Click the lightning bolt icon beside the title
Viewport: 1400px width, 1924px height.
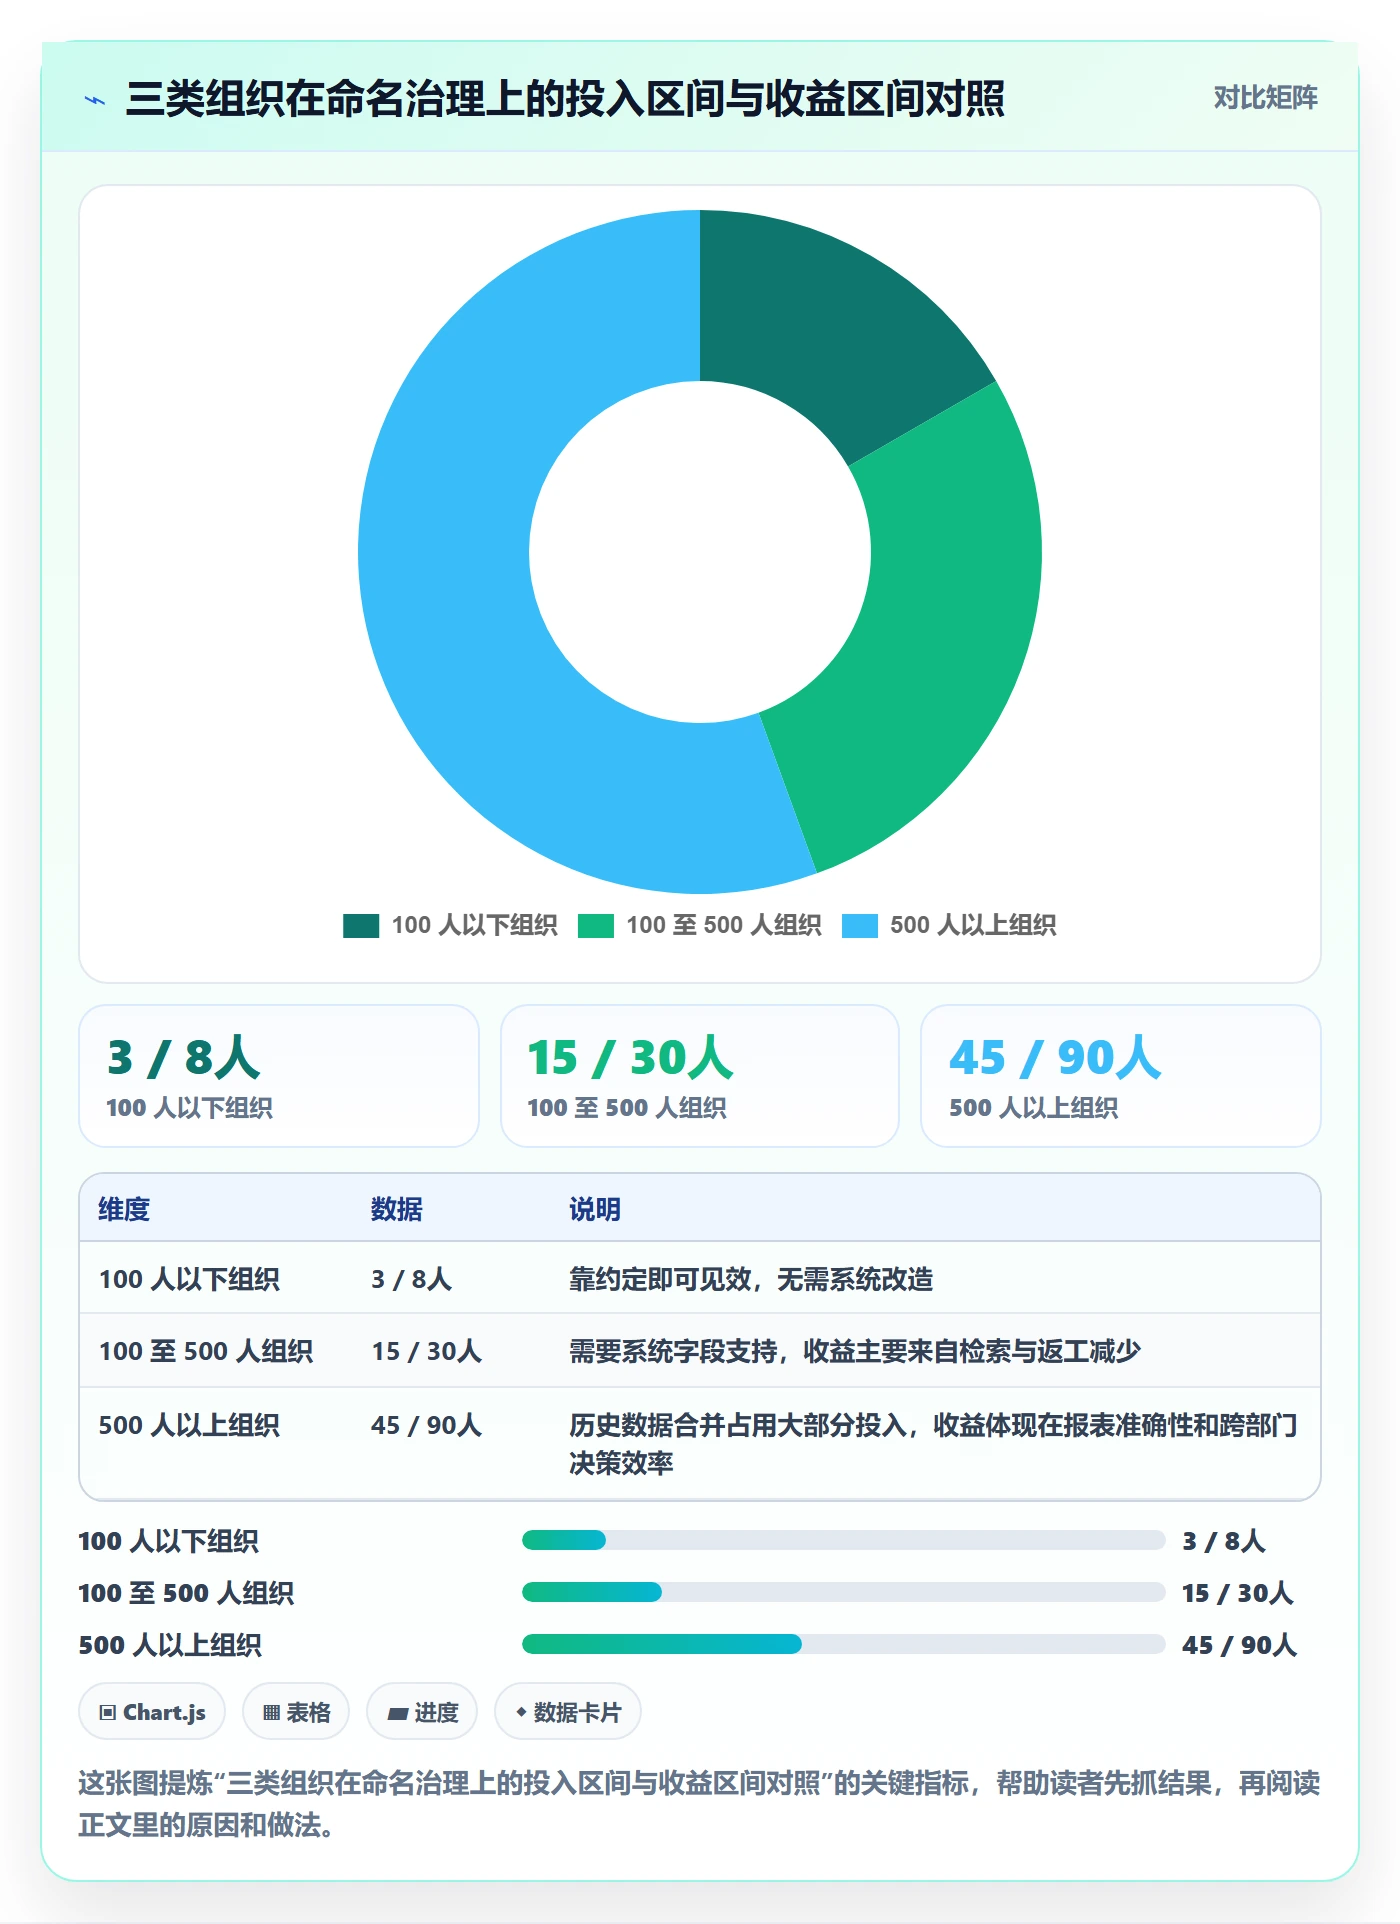pyautogui.click(x=95, y=100)
